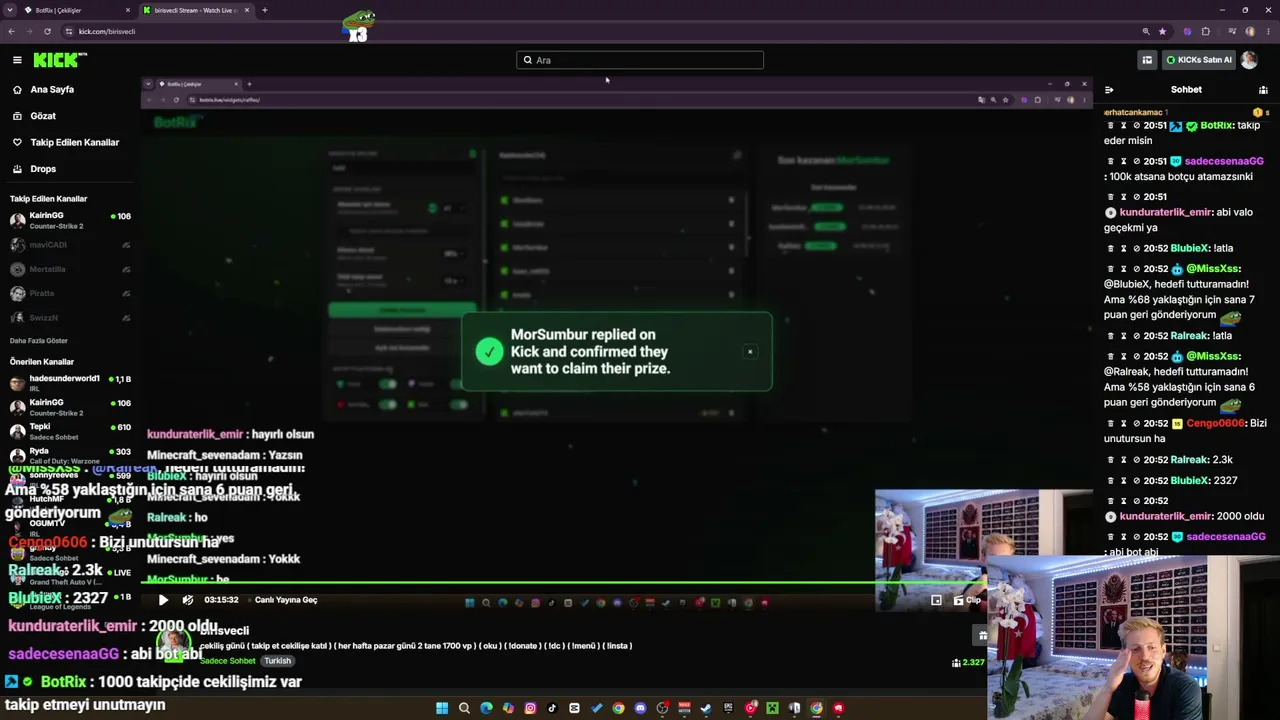This screenshot has width=1280, height=720.
Task: Click the BotRix username in chat
Action: [1216, 126]
